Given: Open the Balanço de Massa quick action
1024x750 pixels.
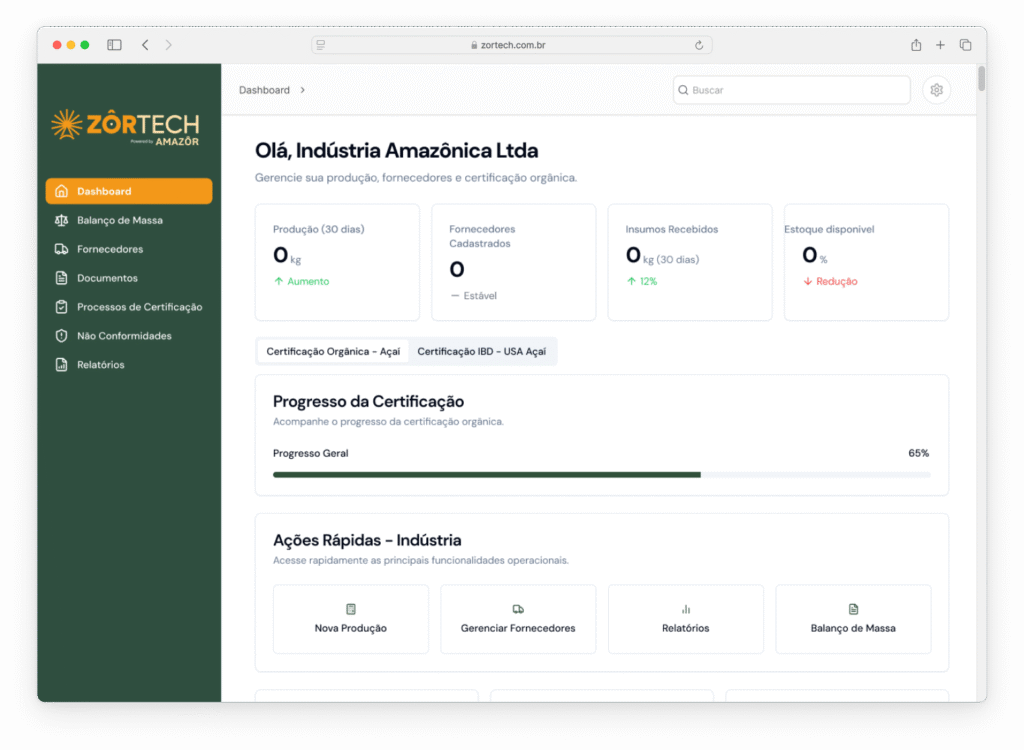Looking at the screenshot, I should click(x=853, y=619).
